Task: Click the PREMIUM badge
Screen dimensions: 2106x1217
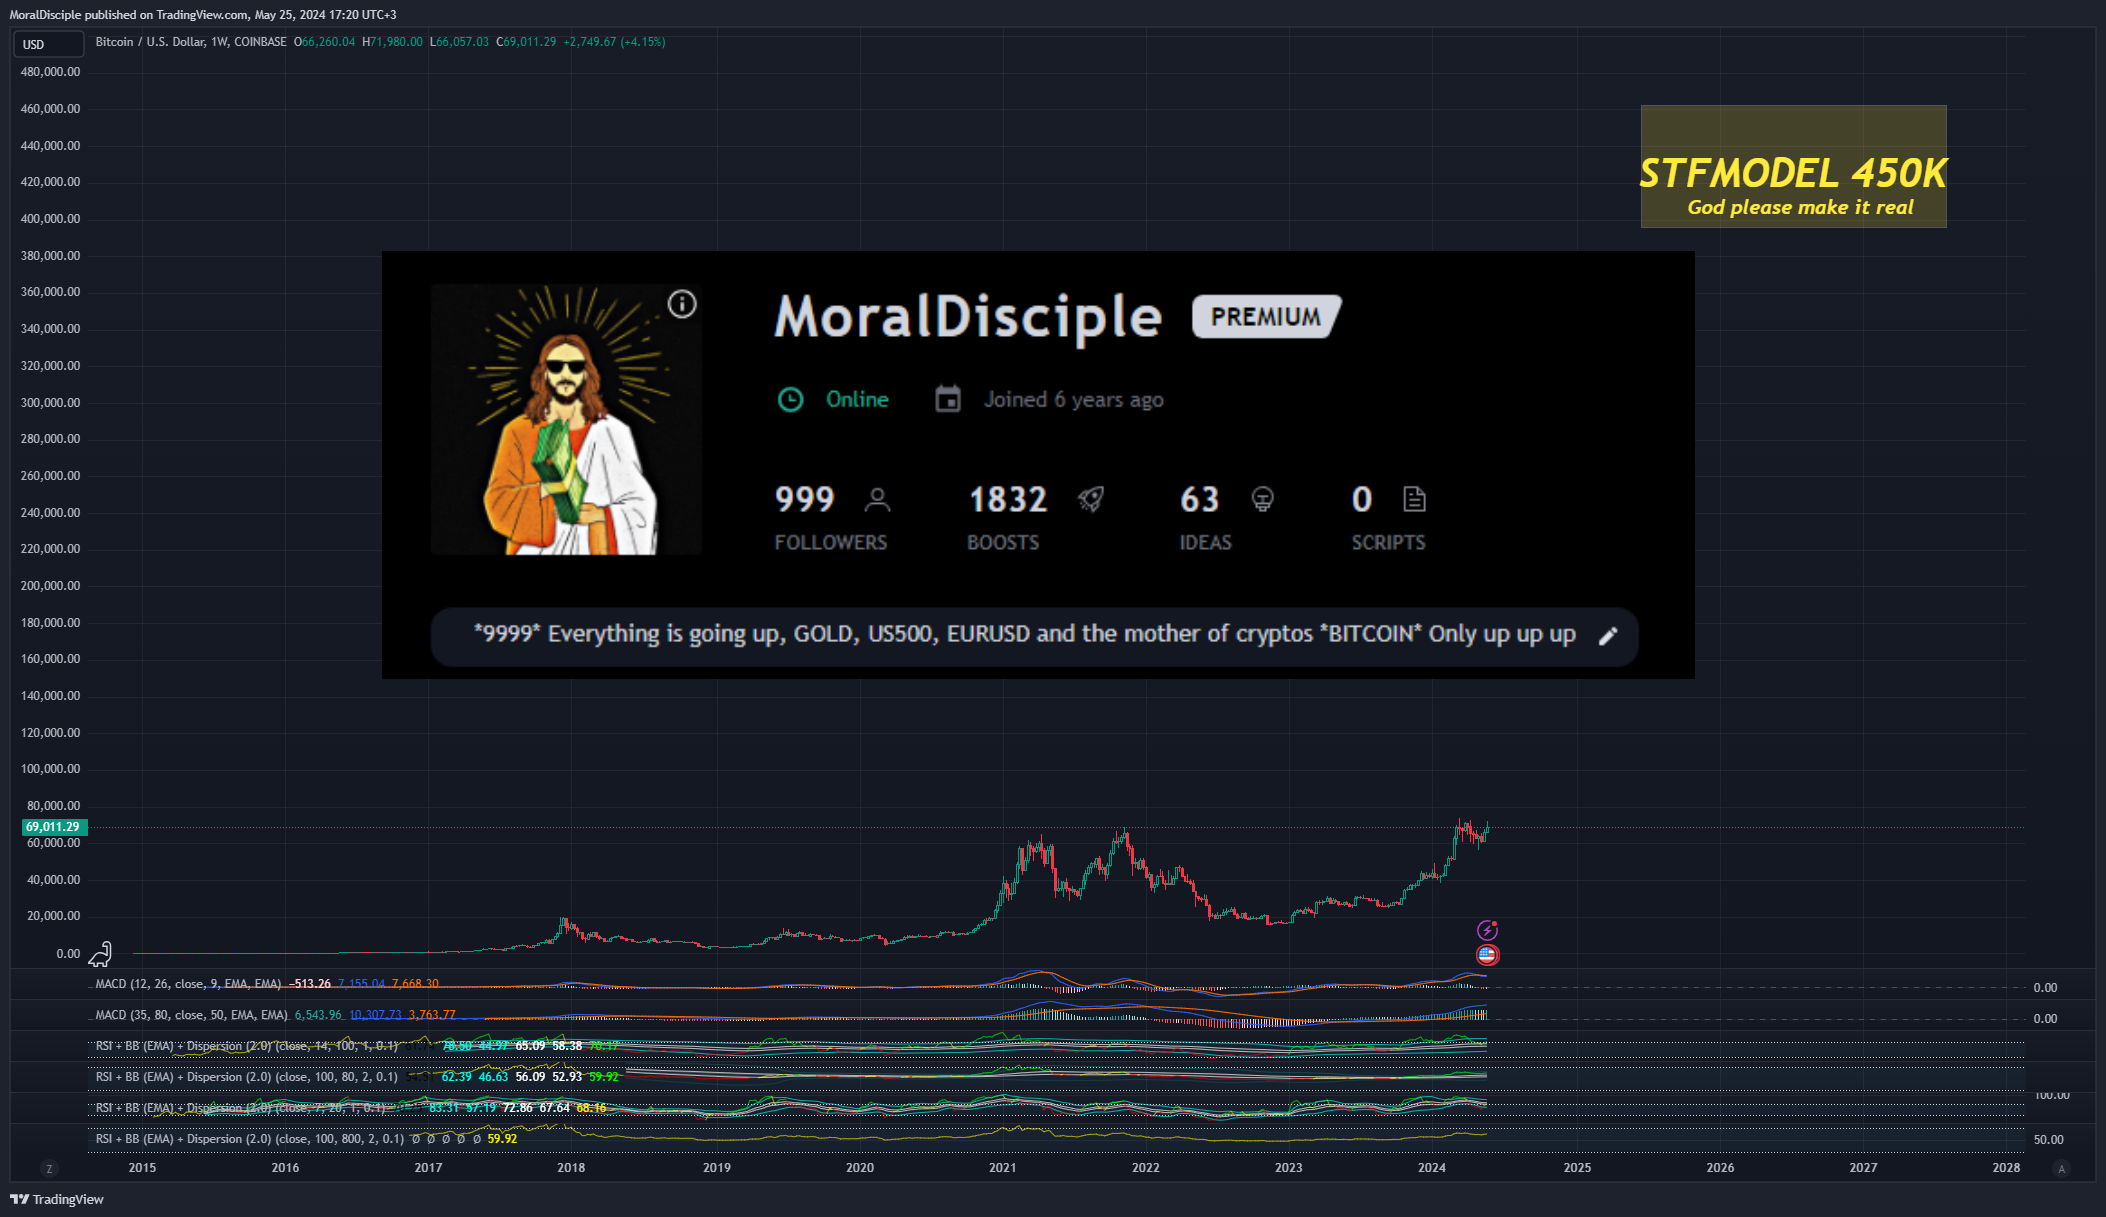Action: click(1266, 317)
